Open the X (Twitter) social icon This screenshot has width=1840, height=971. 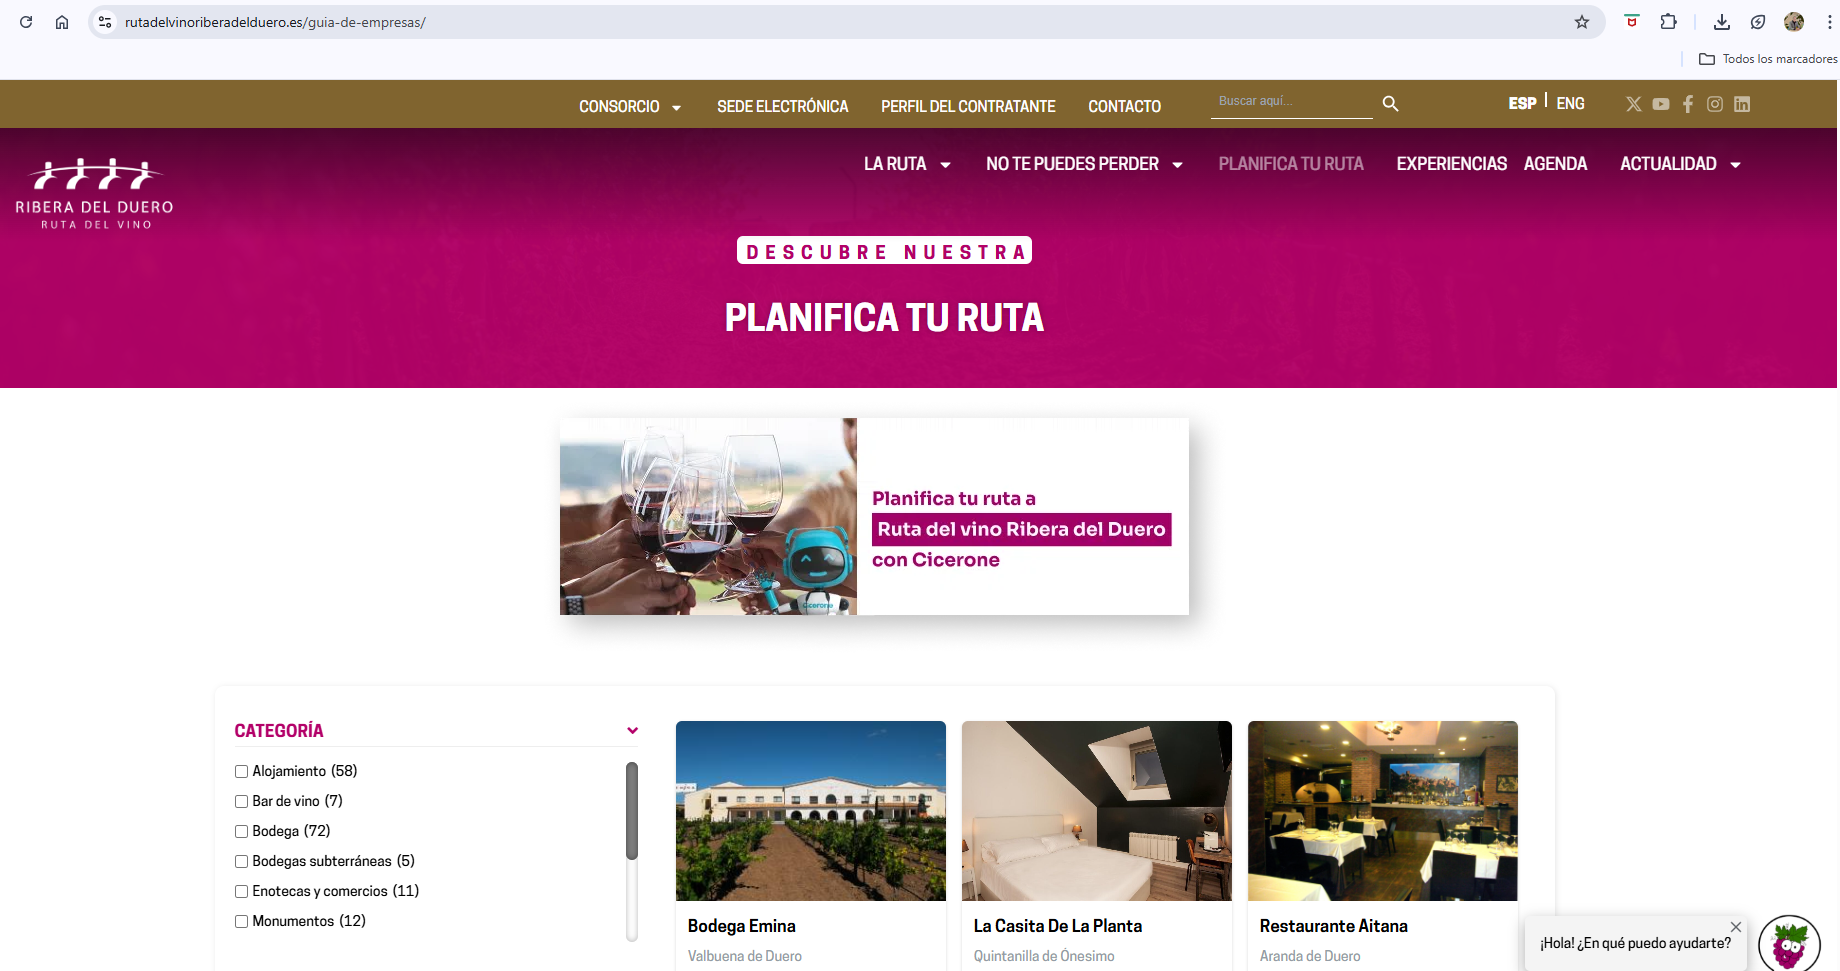click(1634, 104)
